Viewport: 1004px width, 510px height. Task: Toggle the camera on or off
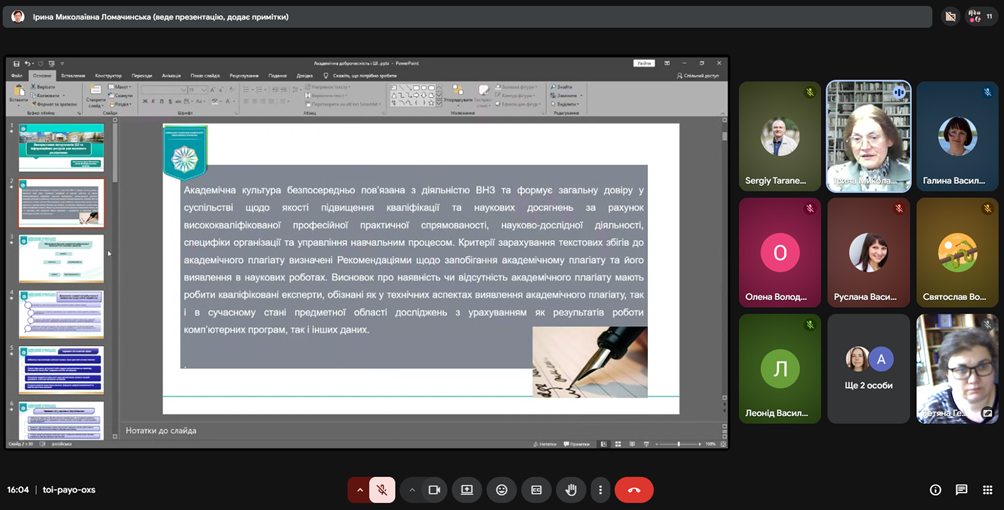click(x=435, y=490)
